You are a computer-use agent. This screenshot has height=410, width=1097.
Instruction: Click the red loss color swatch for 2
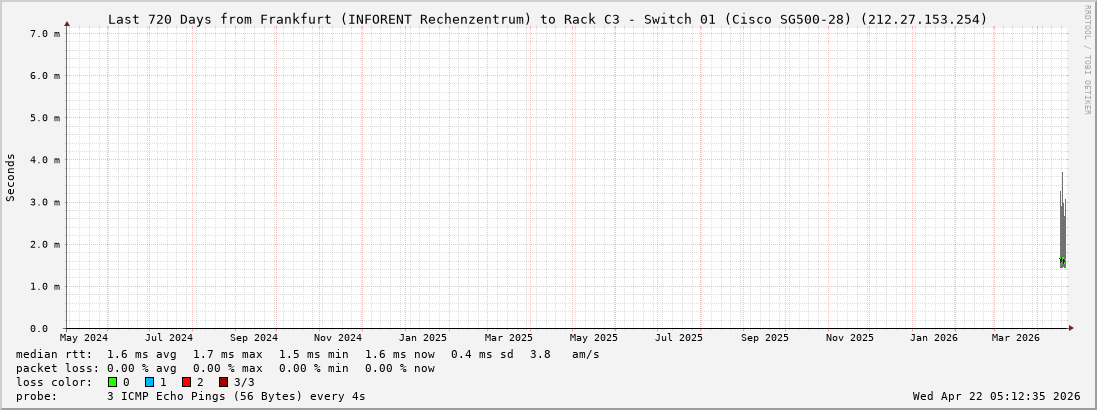click(186, 382)
